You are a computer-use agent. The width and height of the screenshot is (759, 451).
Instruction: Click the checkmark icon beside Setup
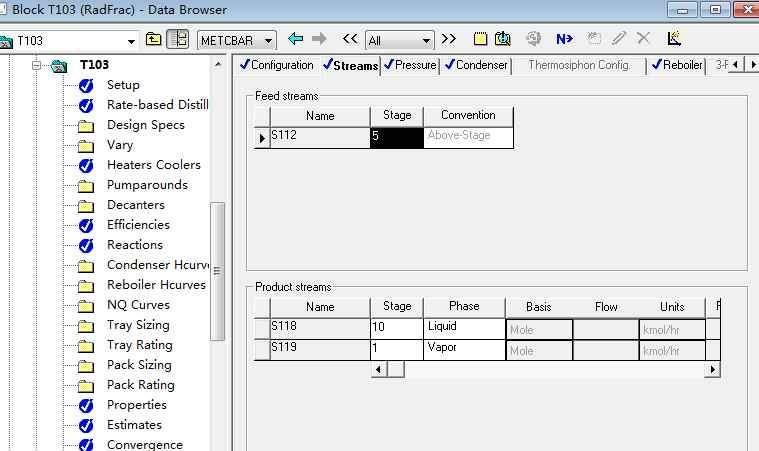pos(86,86)
